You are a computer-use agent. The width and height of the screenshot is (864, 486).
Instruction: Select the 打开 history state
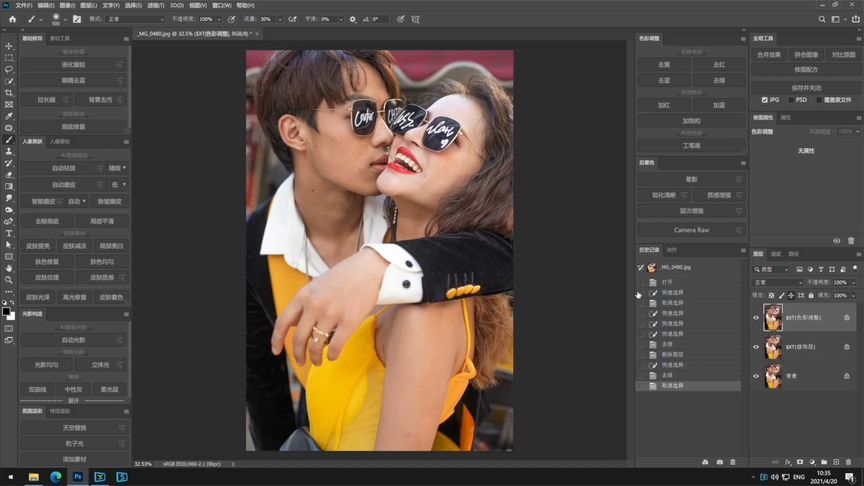click(x=667, y=282)
